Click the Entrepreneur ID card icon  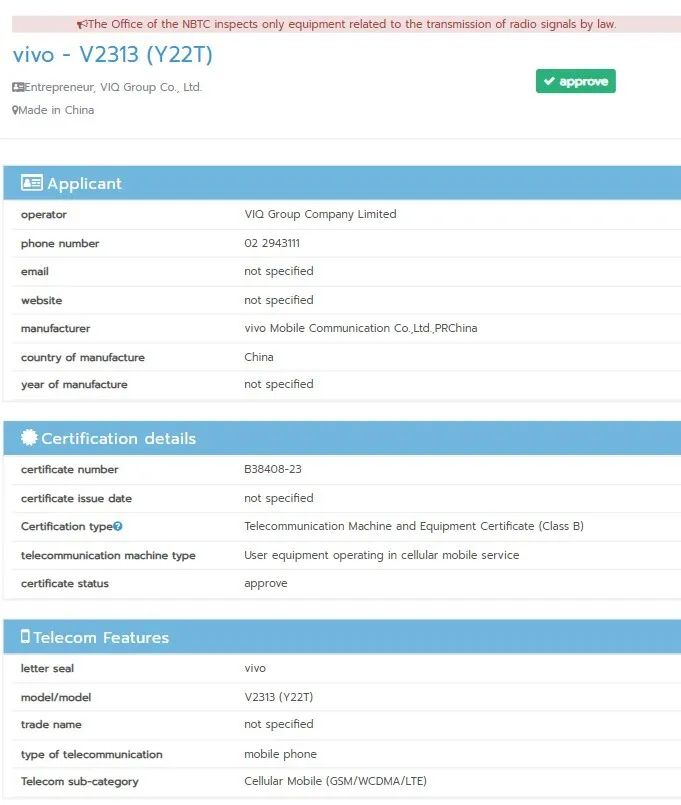coord(18,87)
